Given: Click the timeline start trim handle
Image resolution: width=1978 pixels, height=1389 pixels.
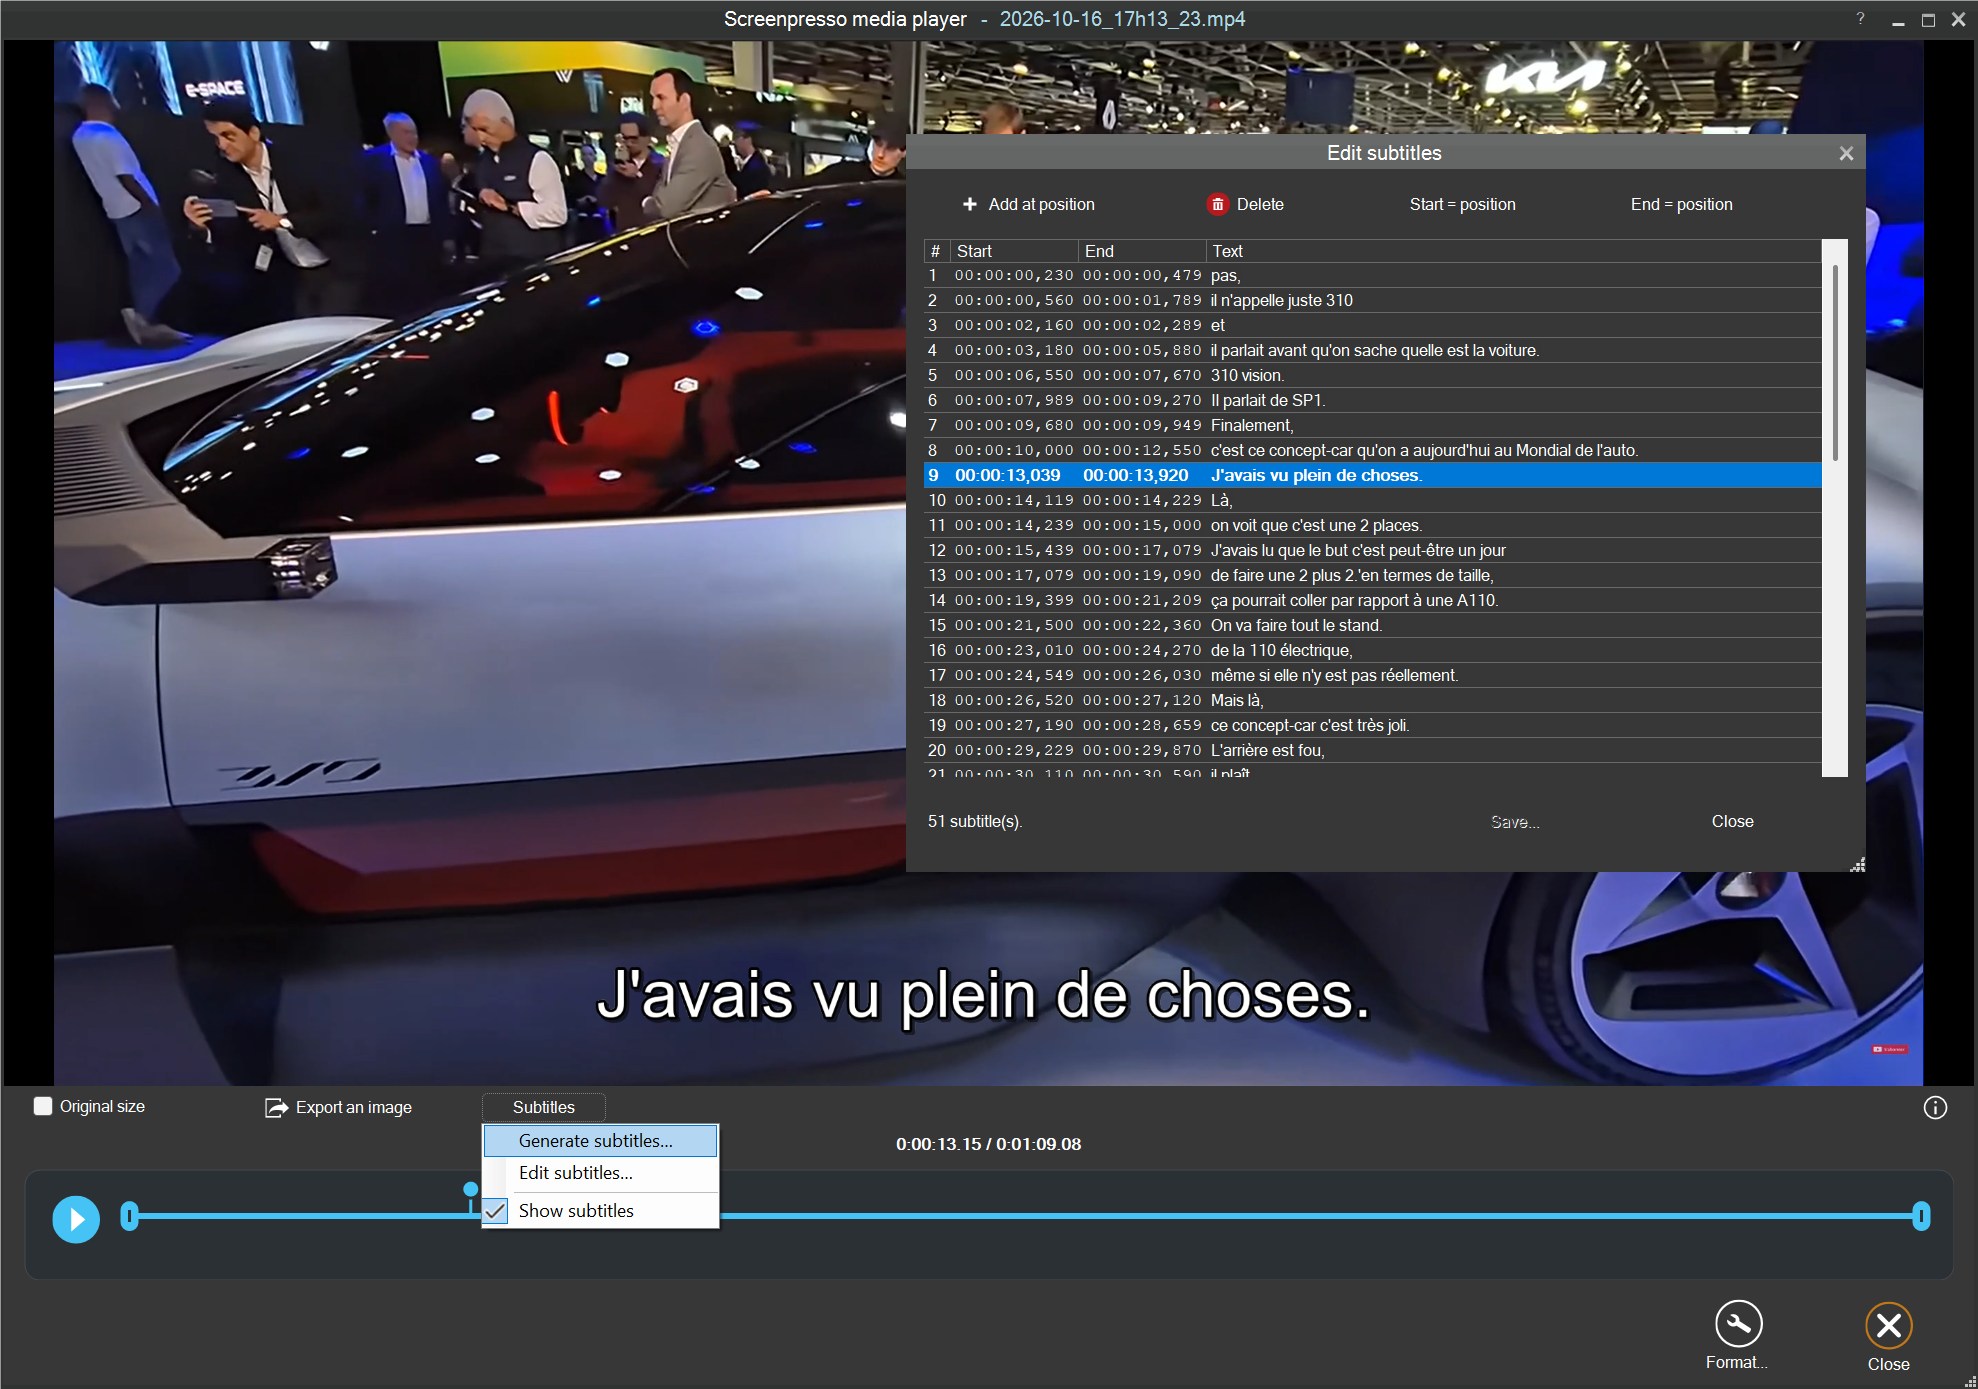Looking at the screenshot, I should click(x=129, y=1217).
